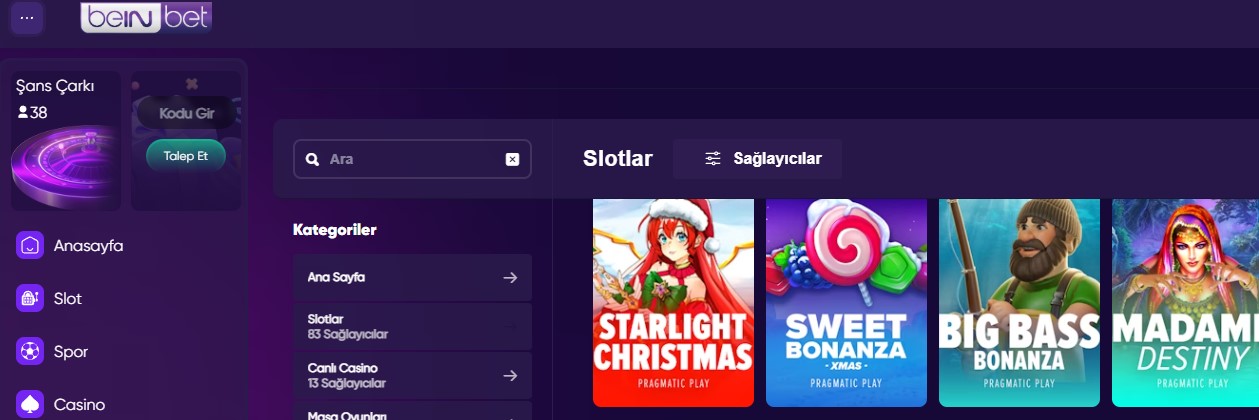Select the Masa Oyunları category
The image size is (1259, 420).
click(412, 411)
